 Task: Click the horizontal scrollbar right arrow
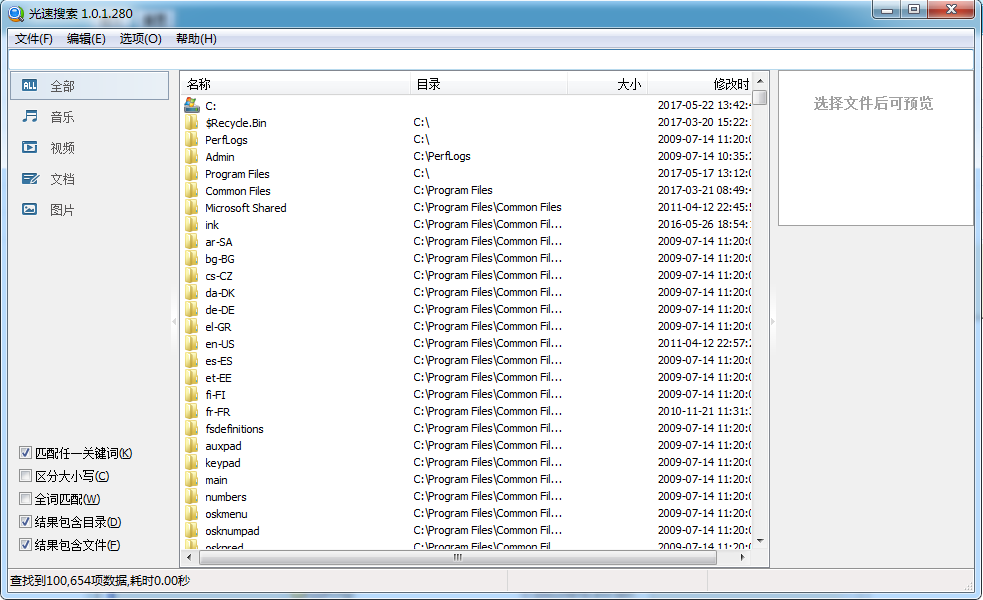pyautogui.click(x=743, y=557)
